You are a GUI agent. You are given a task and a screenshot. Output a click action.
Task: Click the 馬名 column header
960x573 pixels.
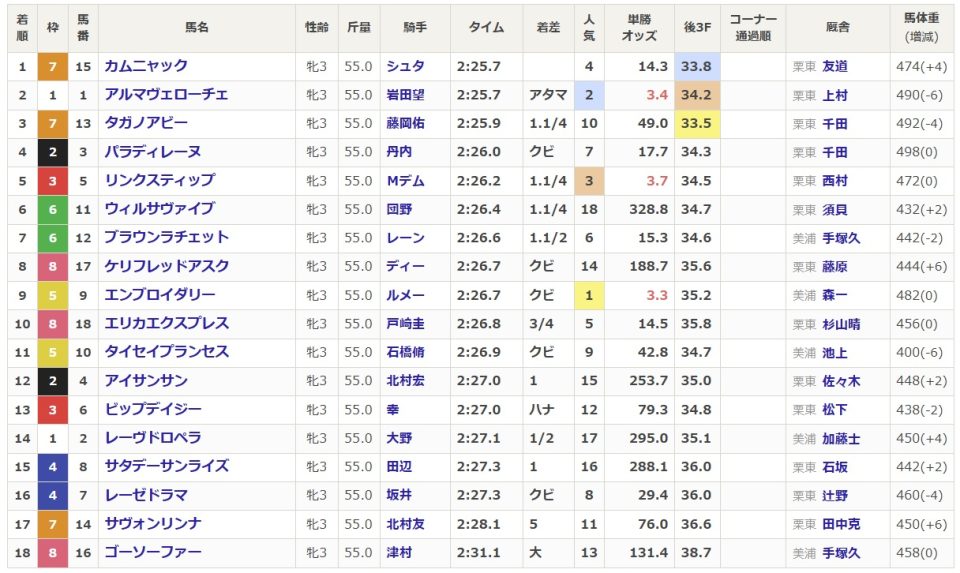coord(197,28)
